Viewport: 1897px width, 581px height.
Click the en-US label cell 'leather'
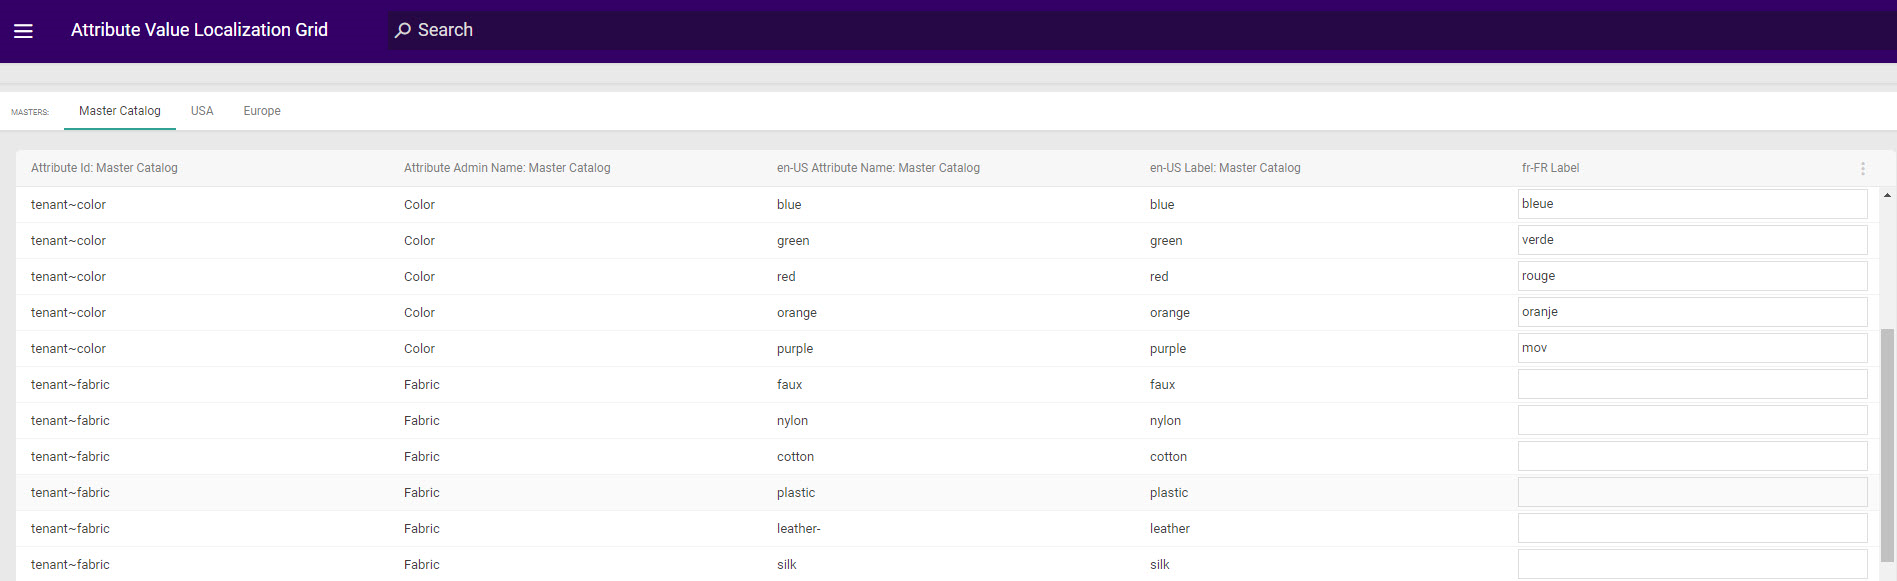1170,528
